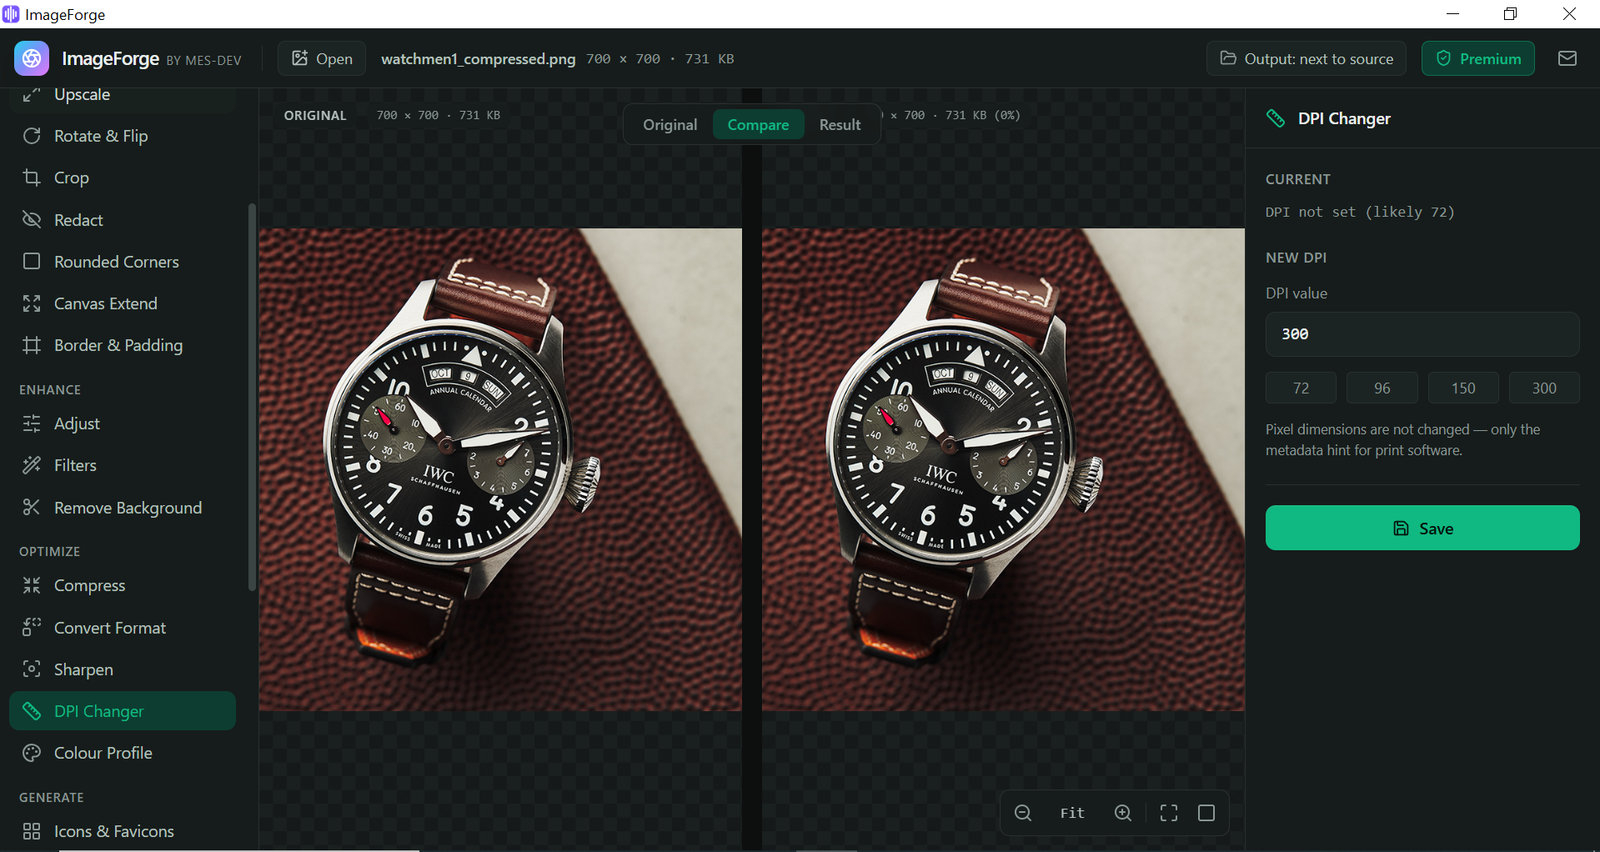Select the Icons & Favicons grid icon
Screen dimensions: 1600x852
tap(32, 831)
